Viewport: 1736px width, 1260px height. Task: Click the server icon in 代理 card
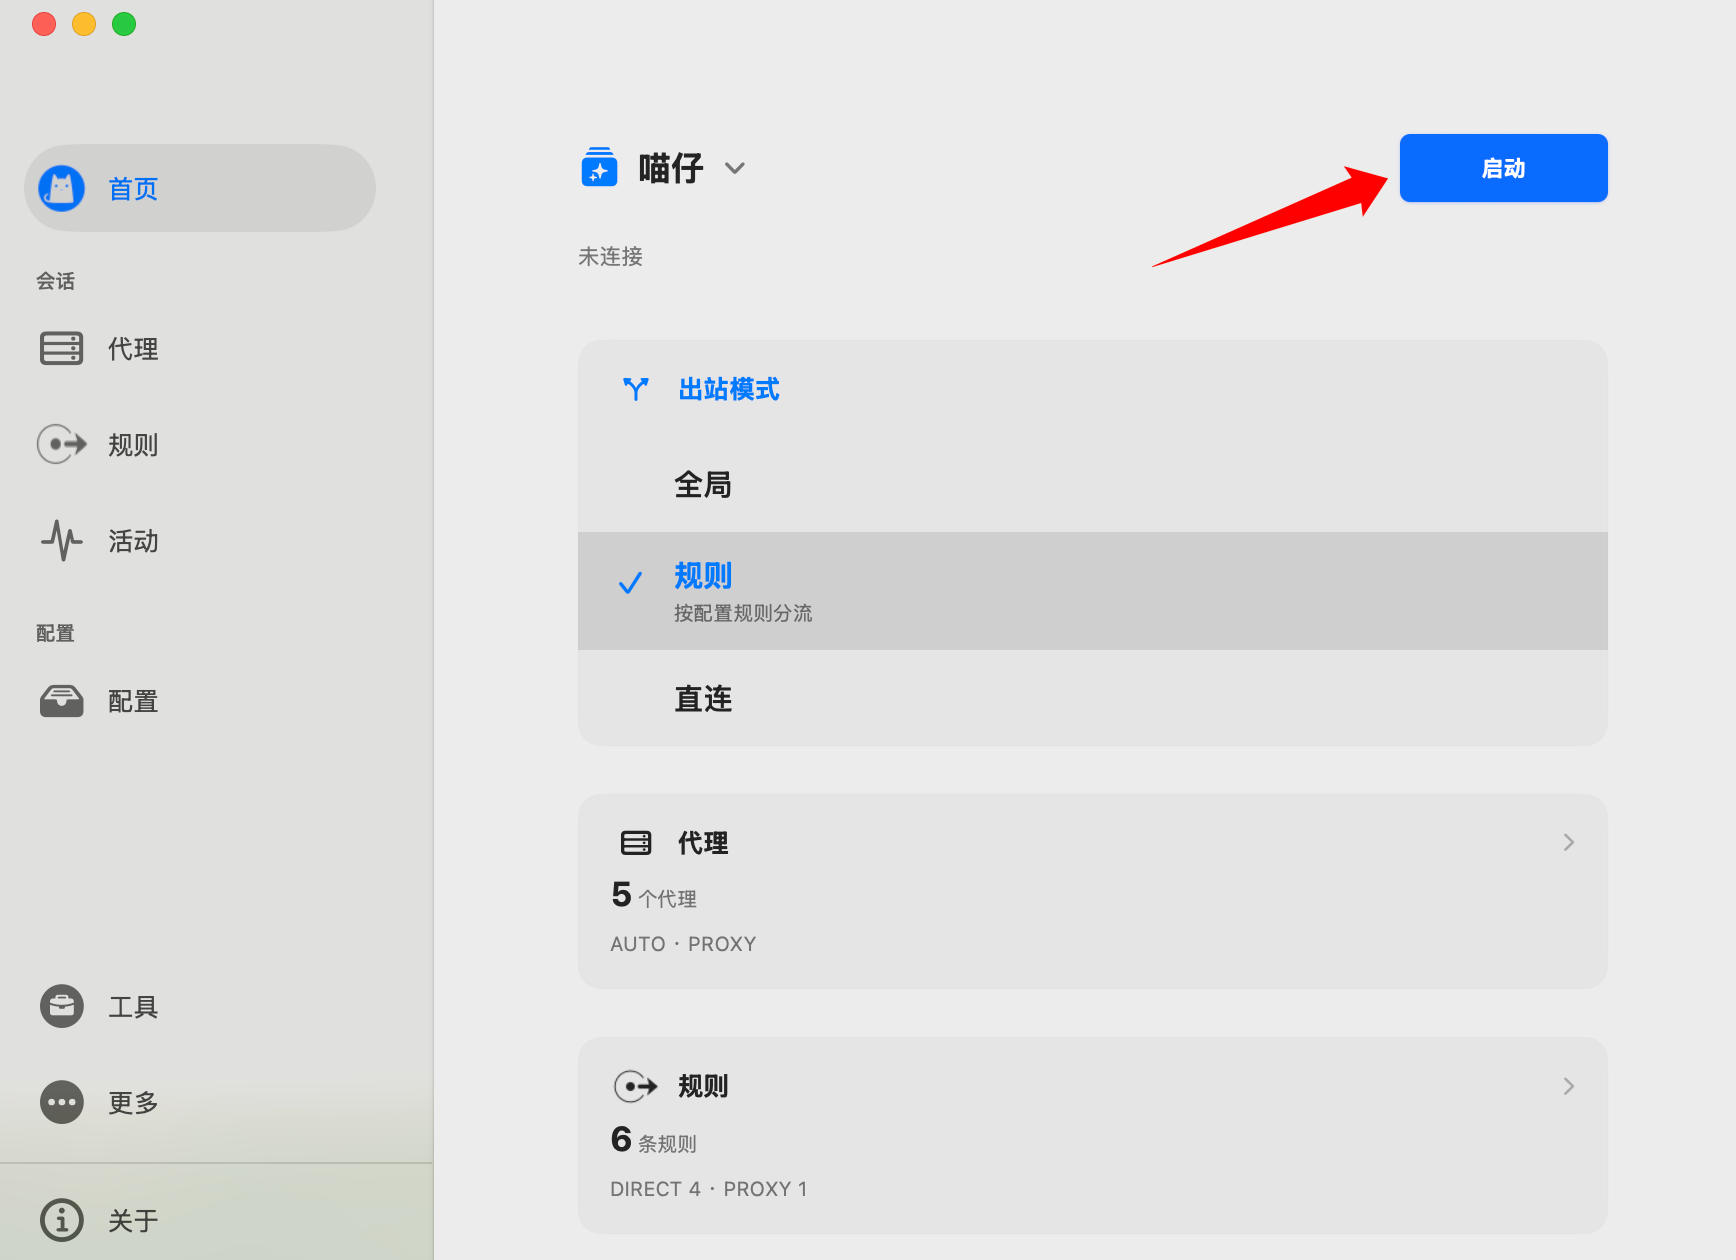(635, 843)
